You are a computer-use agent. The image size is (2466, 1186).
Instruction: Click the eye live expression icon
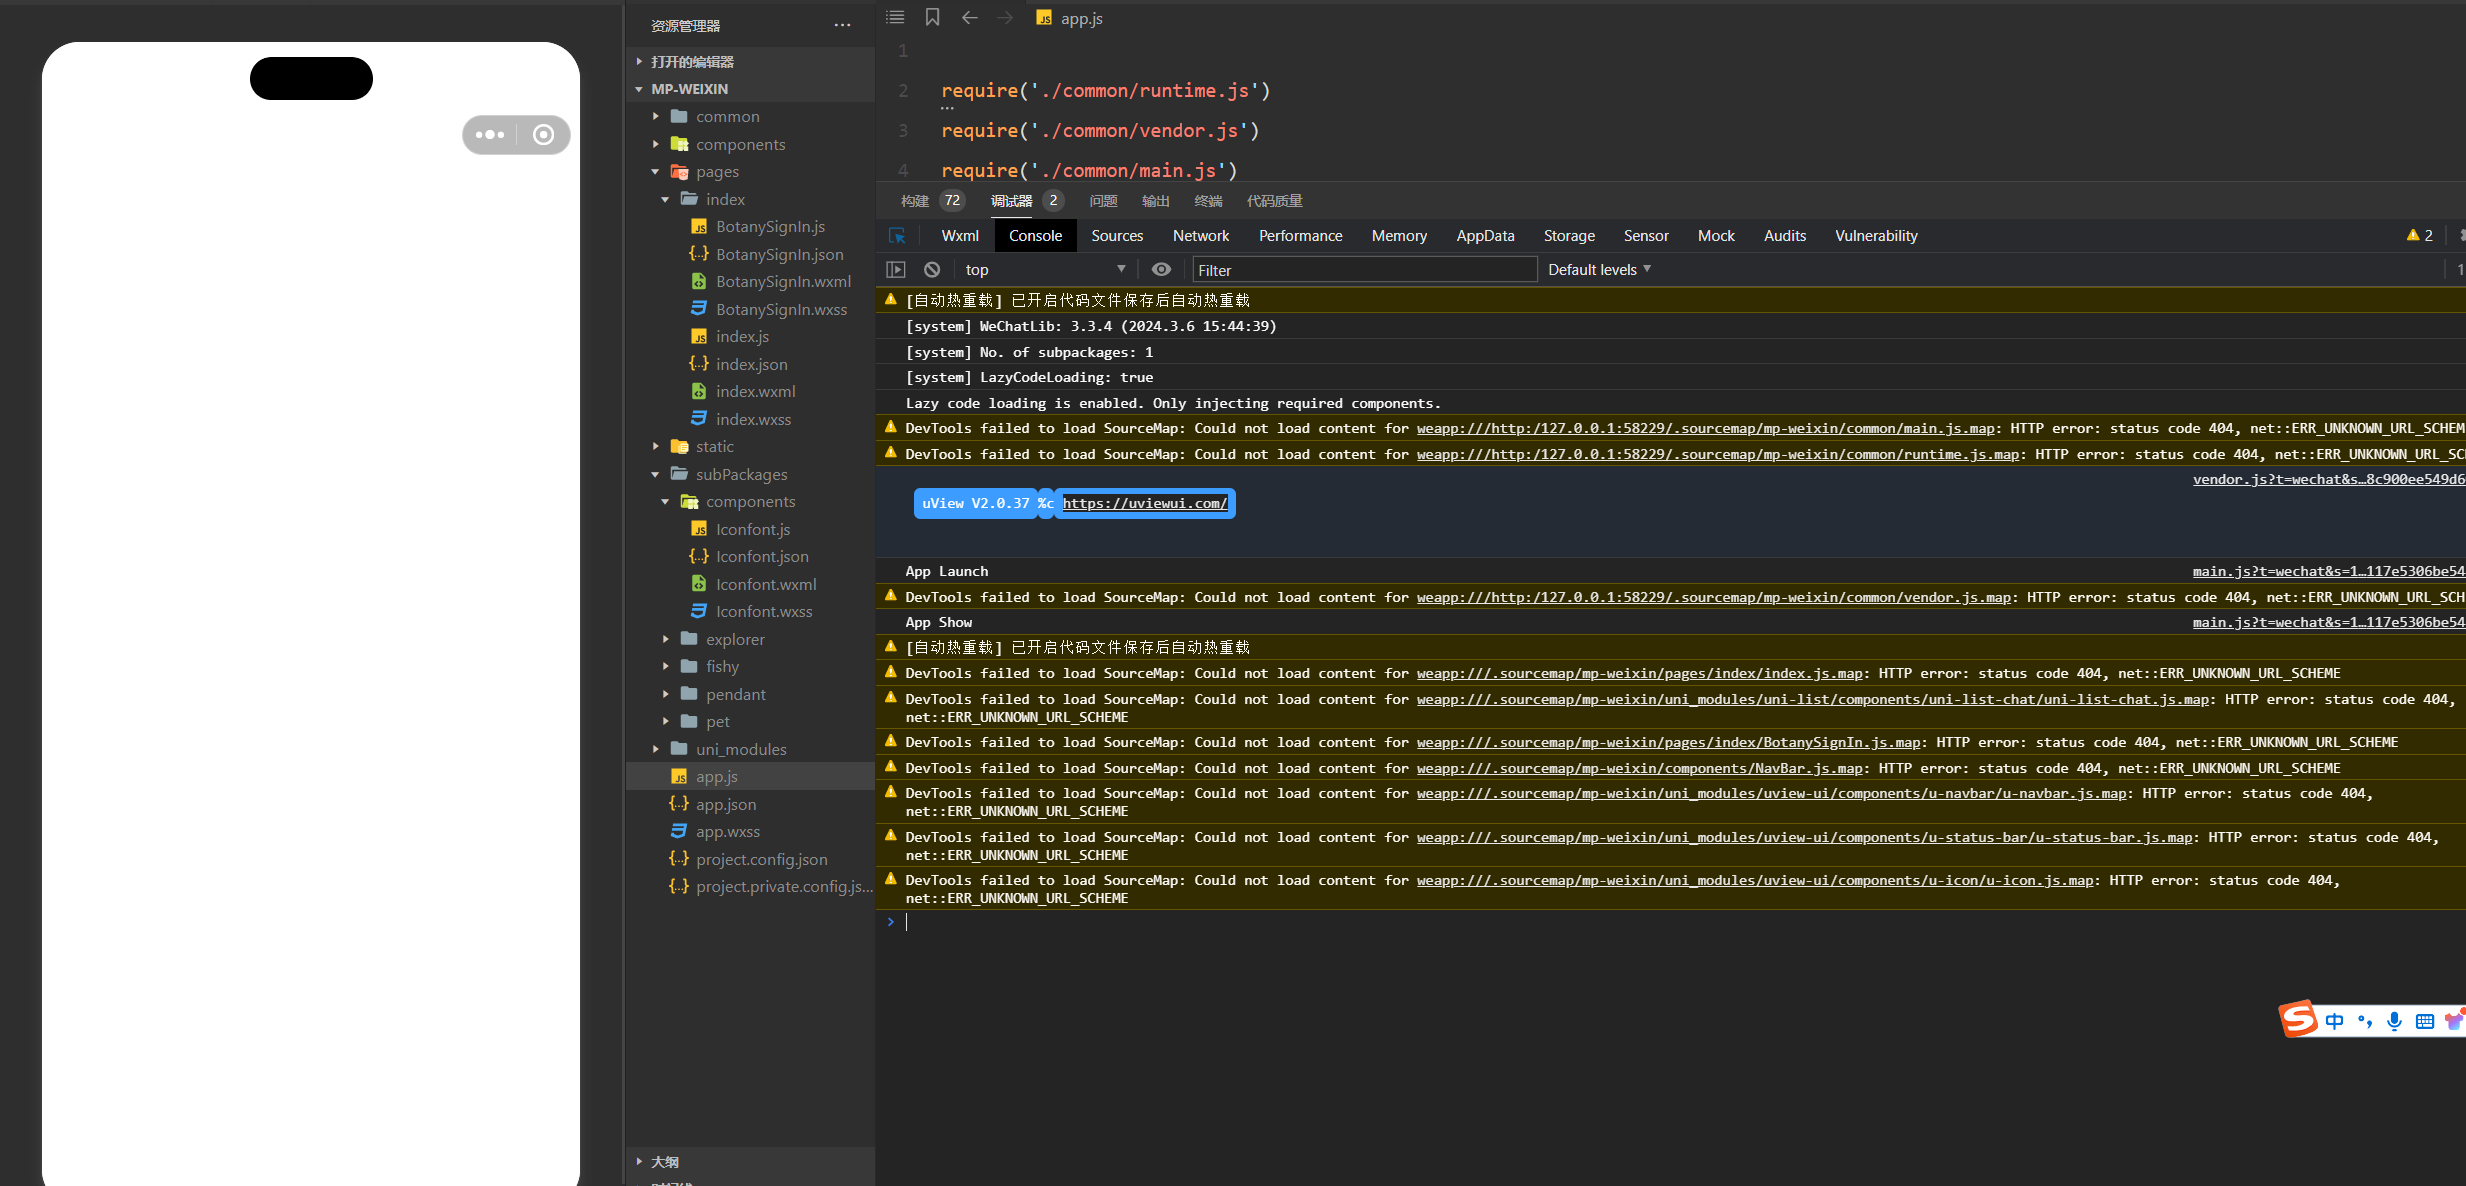click(1161, 270)
